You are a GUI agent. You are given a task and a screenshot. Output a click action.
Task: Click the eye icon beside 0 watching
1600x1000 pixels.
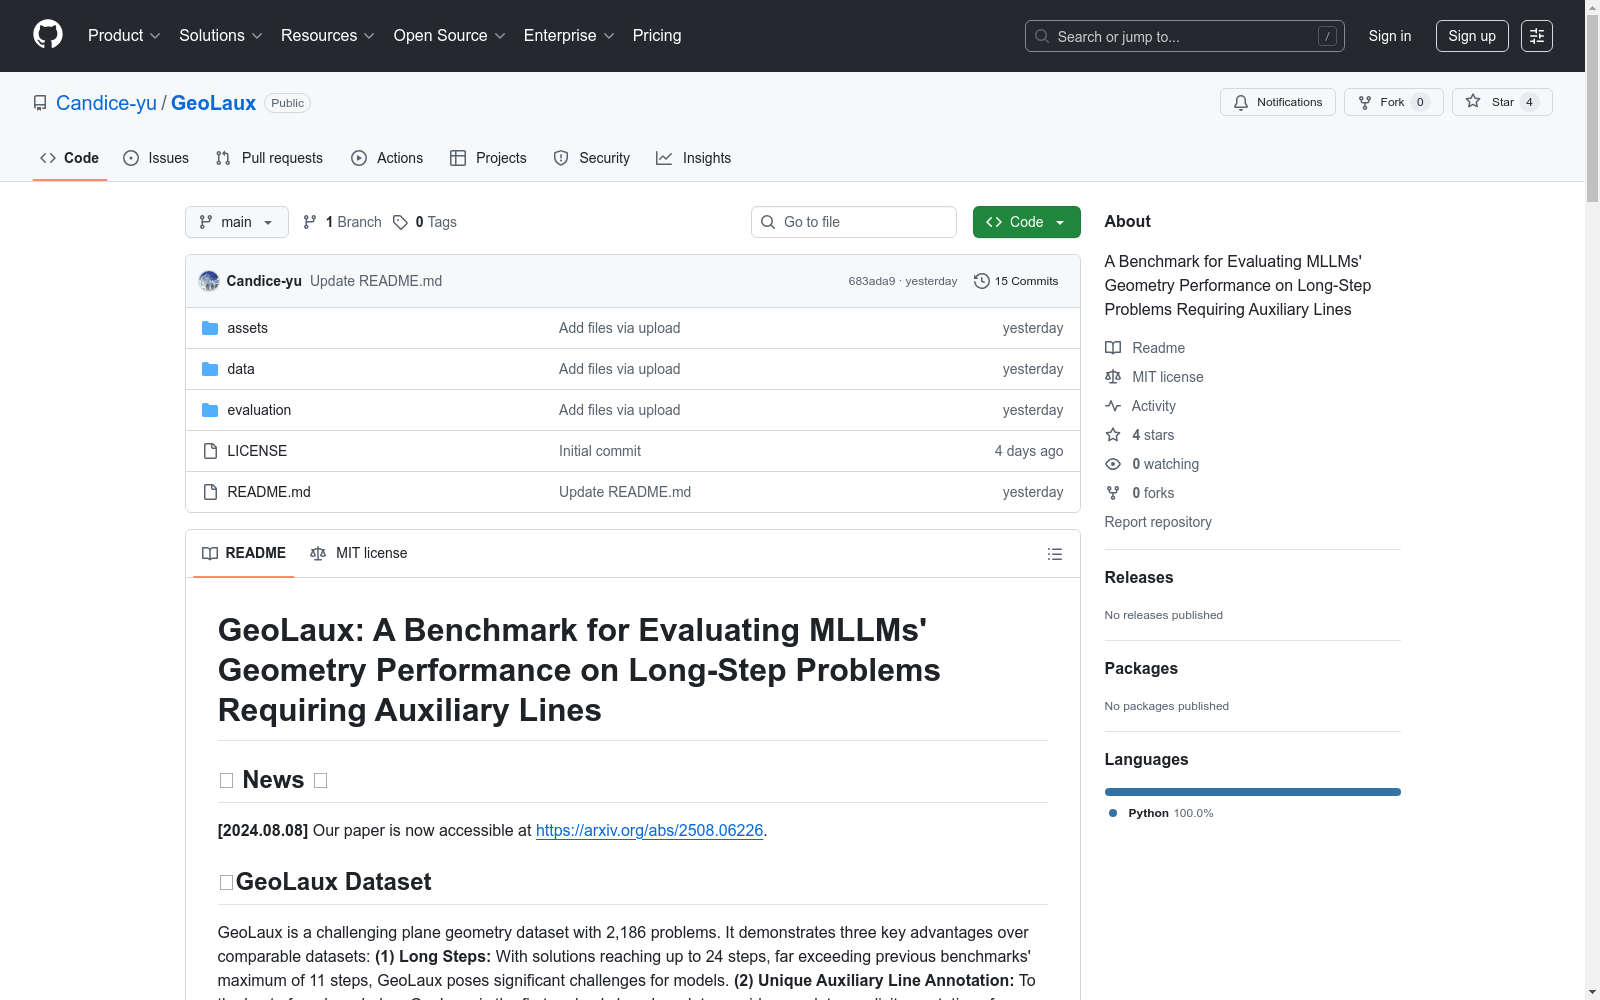click(x=1113, y=464)
